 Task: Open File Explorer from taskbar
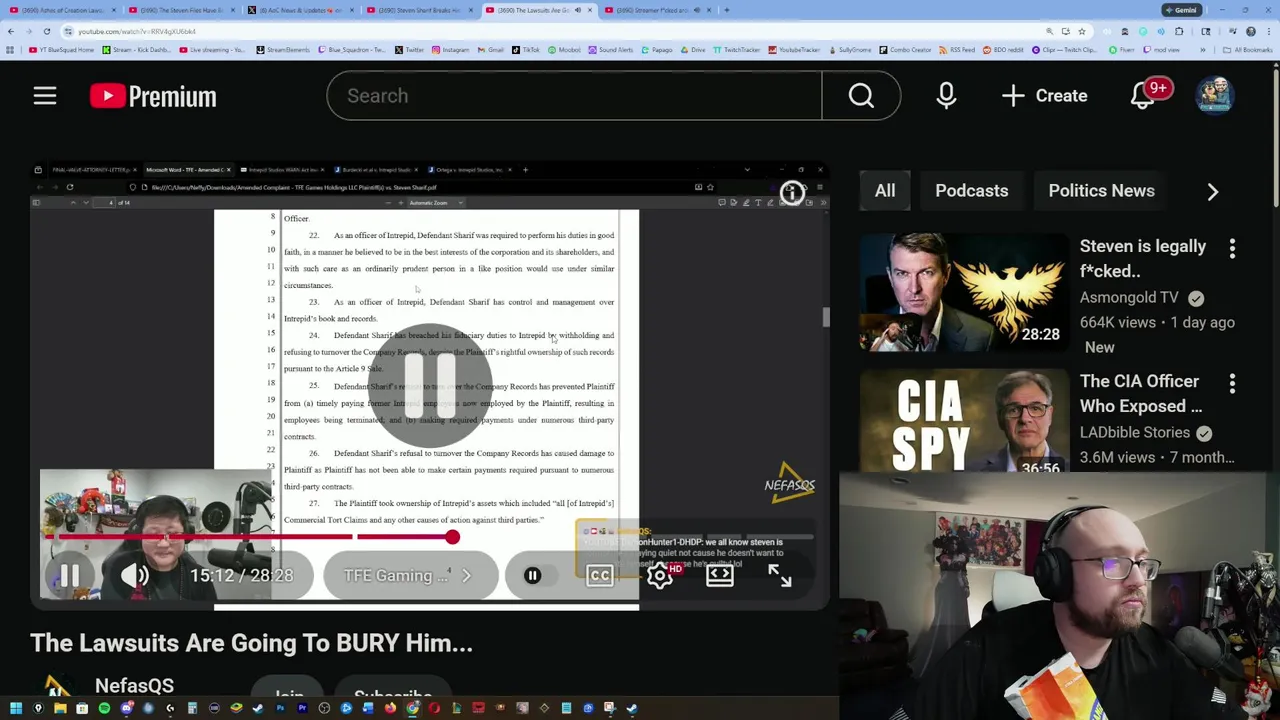click(60, 708)
